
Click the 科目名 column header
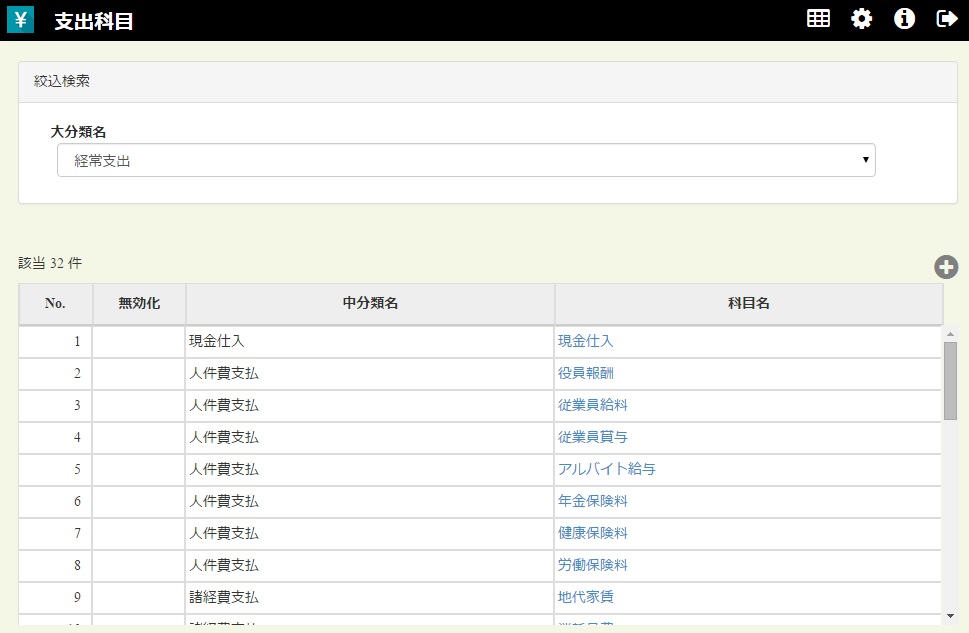click(x=748, y=304)
